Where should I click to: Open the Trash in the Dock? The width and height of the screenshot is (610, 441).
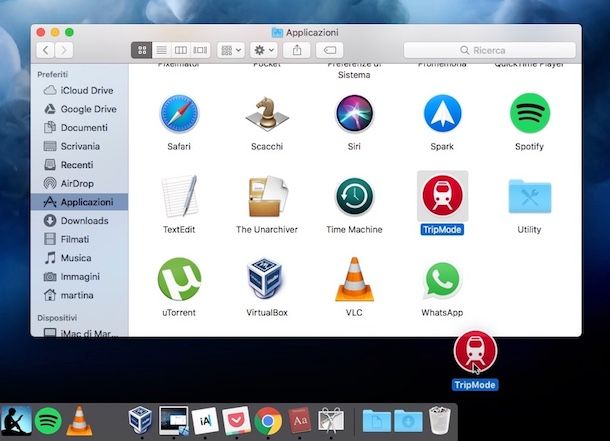click(x=440, y=420)
